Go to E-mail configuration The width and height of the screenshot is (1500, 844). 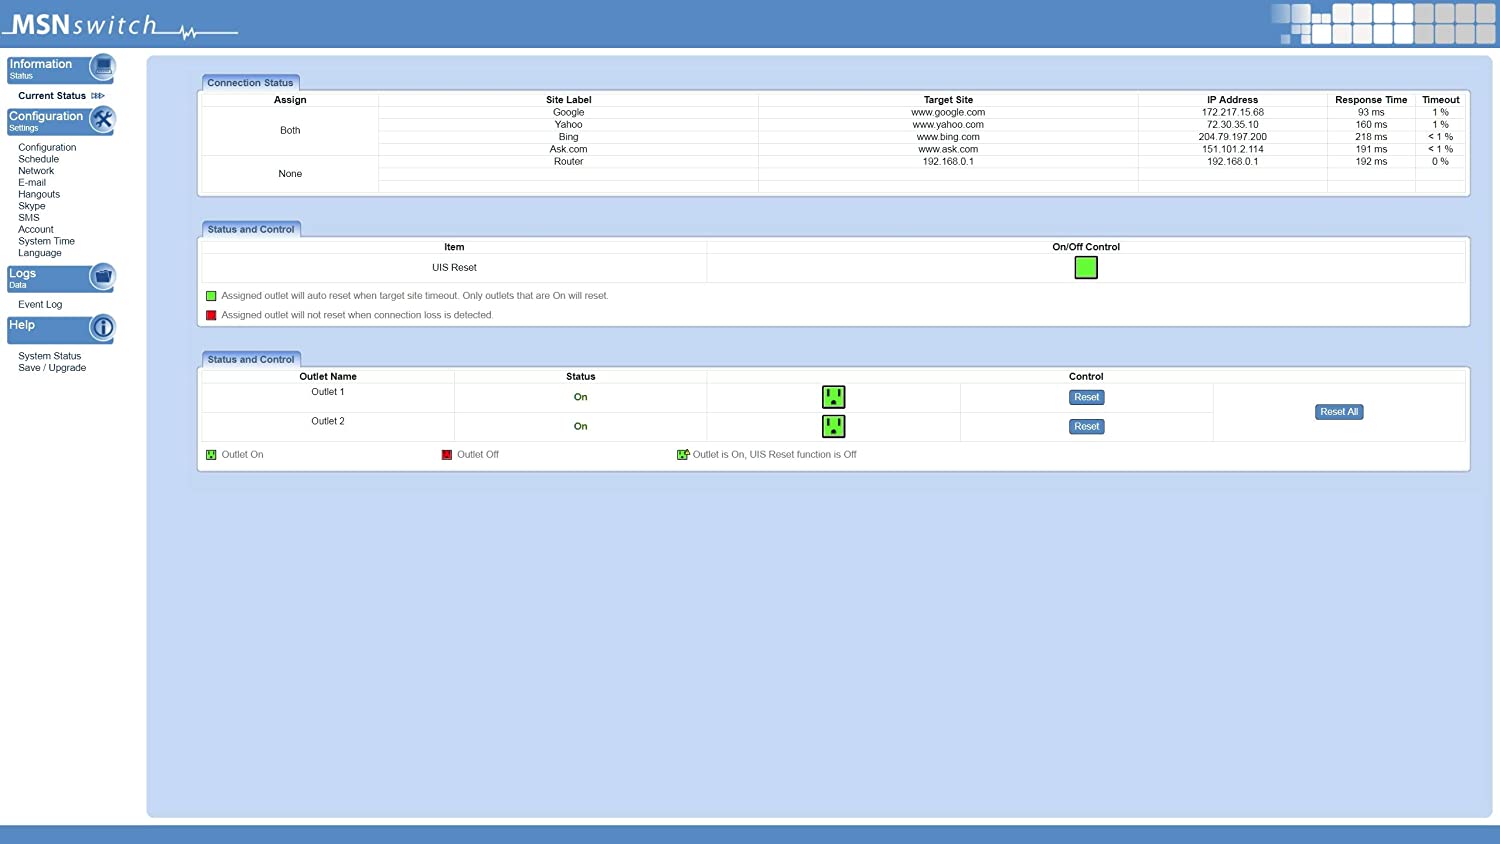[32, 183]
